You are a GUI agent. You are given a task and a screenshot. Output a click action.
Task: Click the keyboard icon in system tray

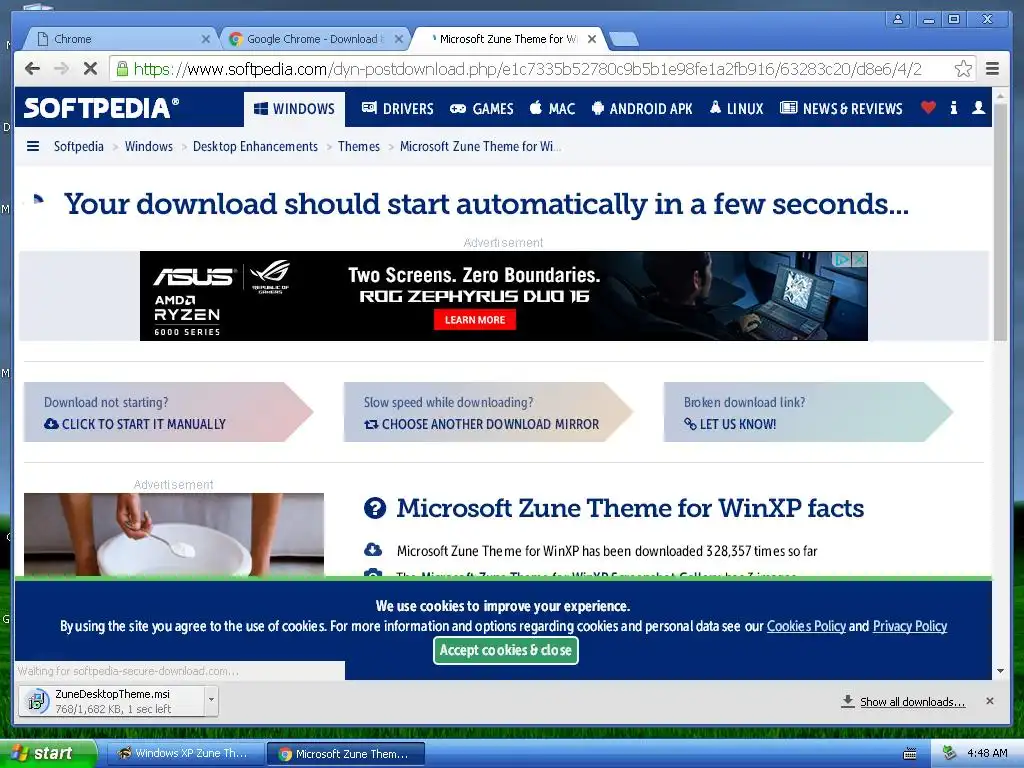[909, 754]
